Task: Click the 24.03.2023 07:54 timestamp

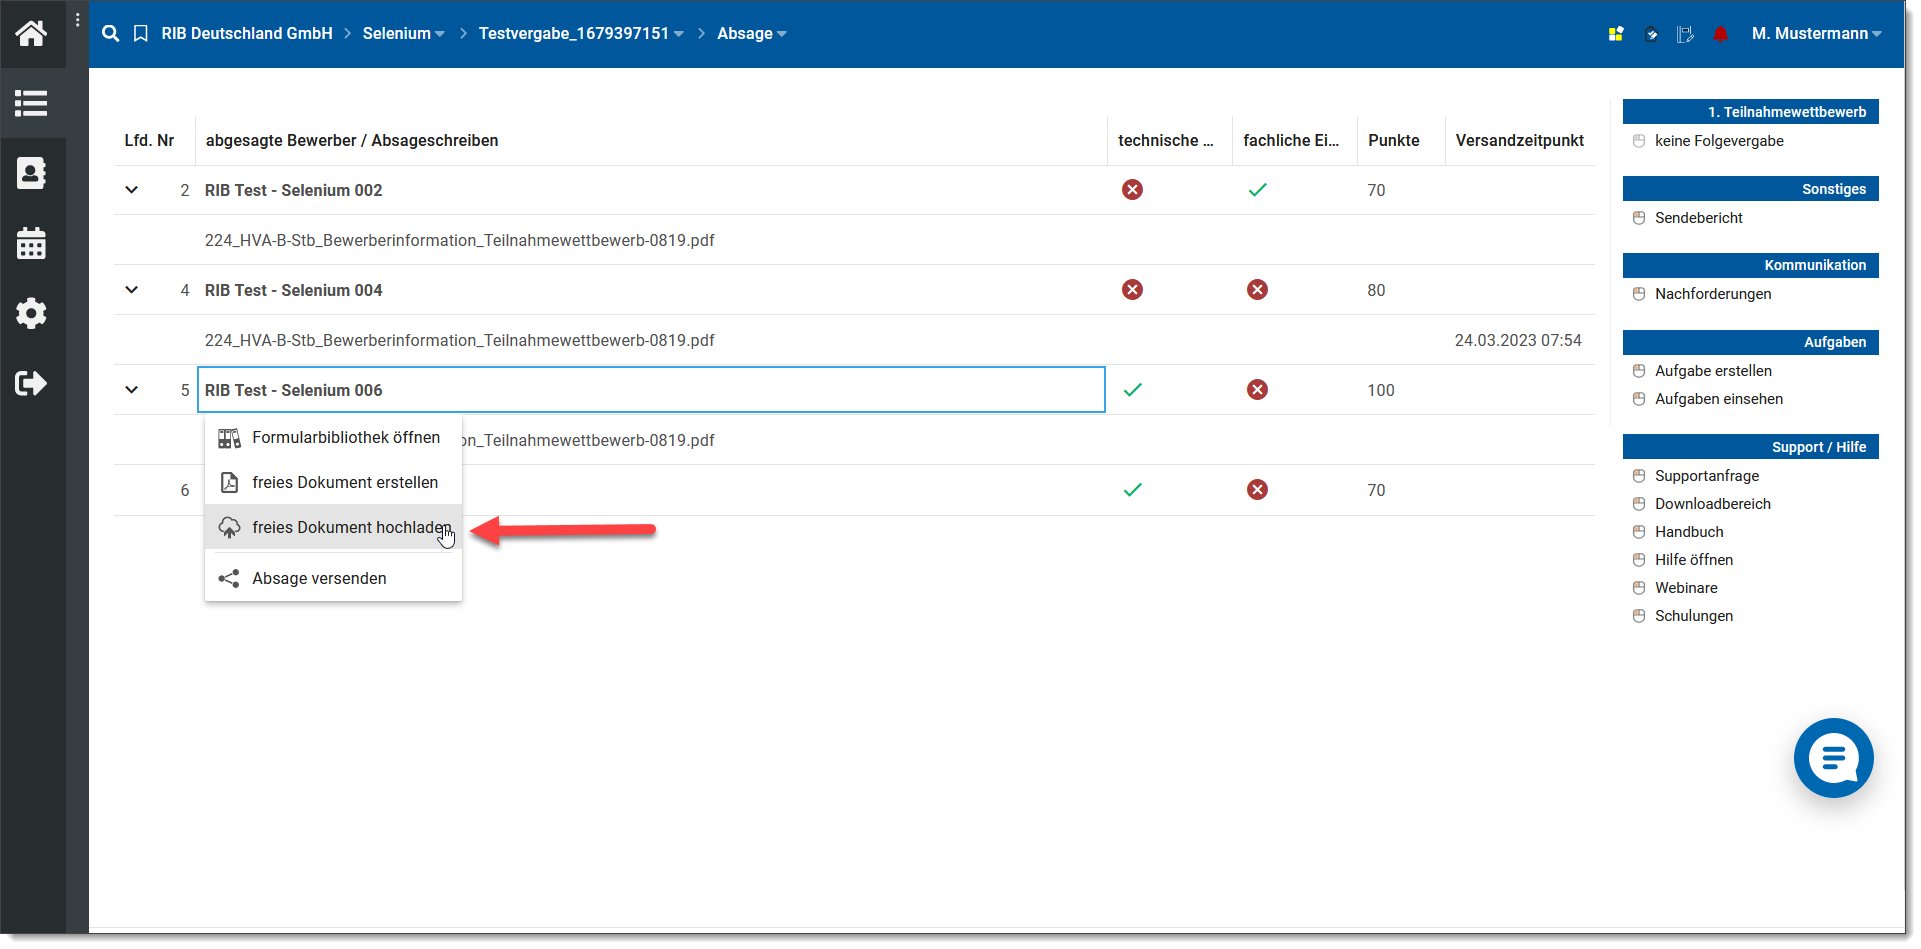Action: click(x=1518, y=340)
